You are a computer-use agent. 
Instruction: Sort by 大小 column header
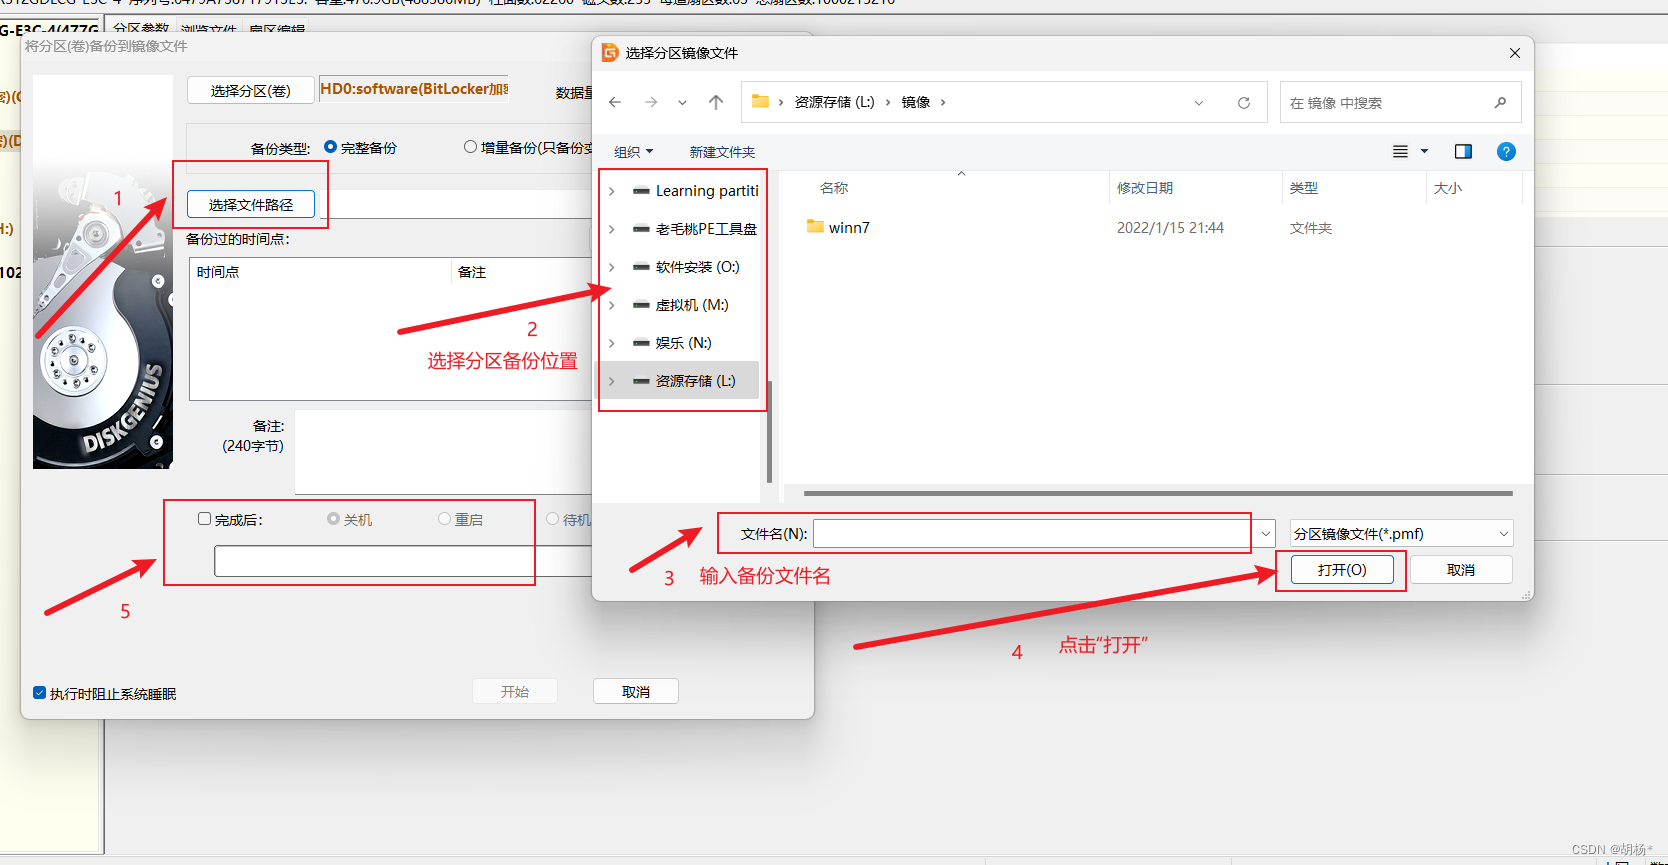pos(1448,188)
